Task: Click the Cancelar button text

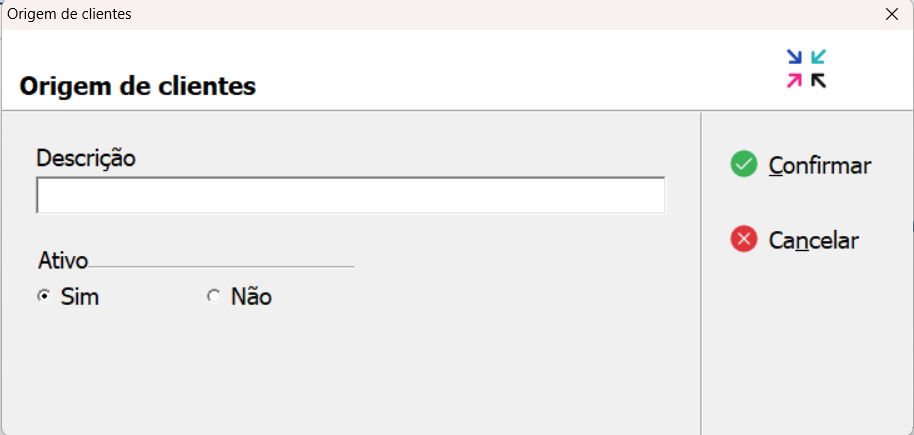Action: pyautogui.click(x=814, y=240)
